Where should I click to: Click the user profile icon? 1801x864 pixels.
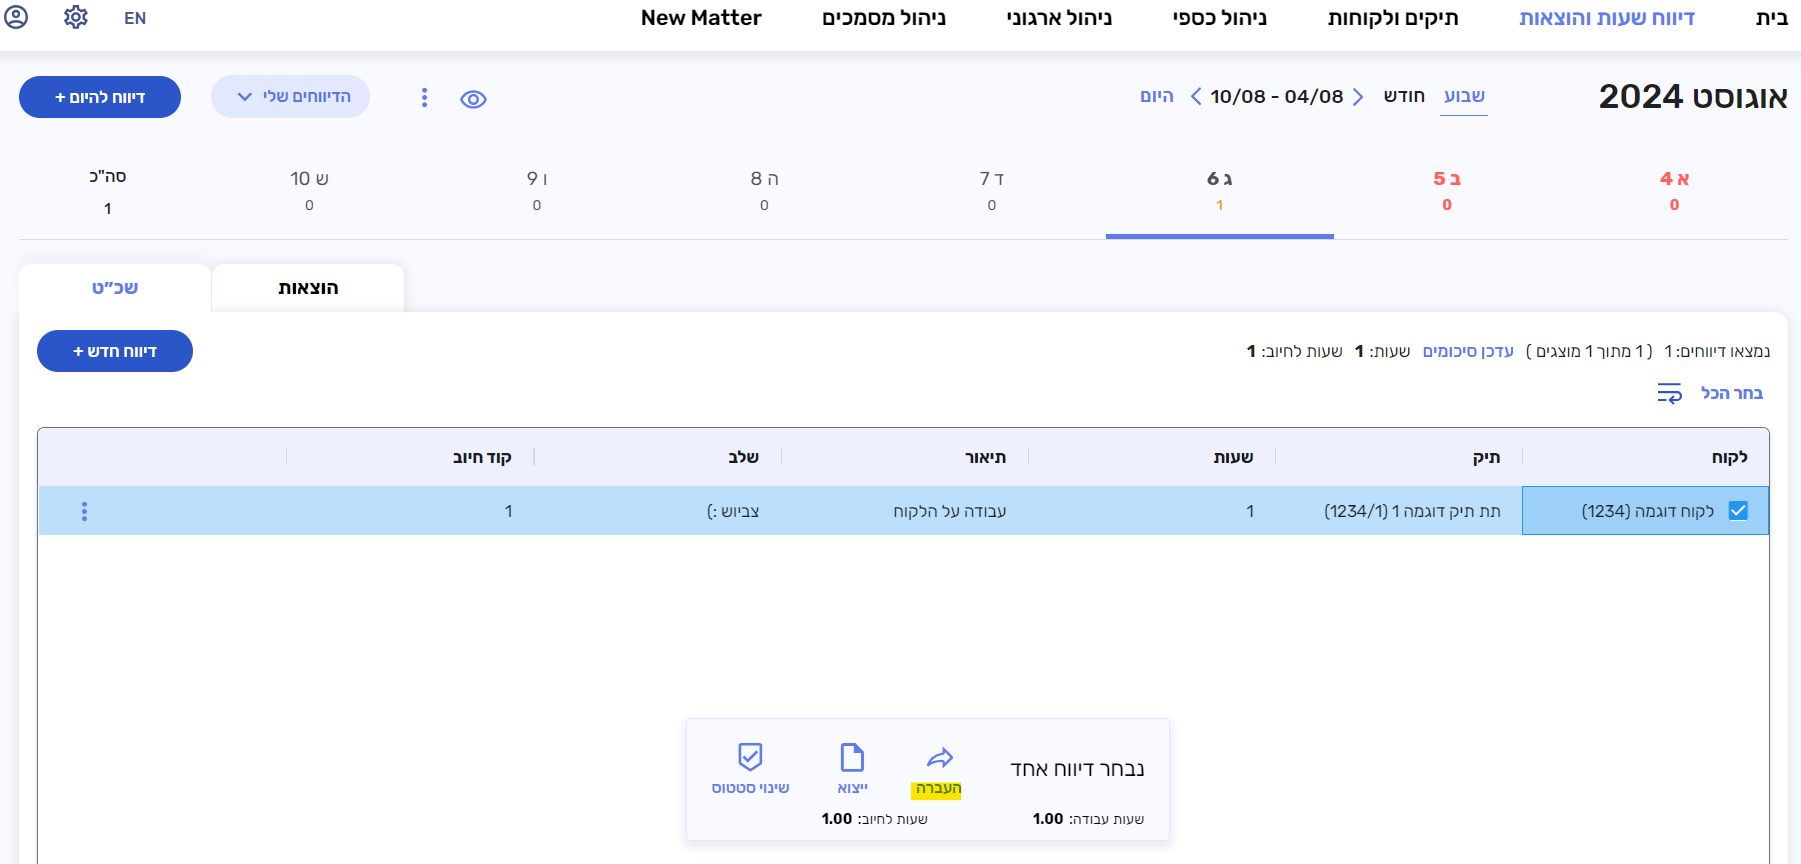pyautogui.click(x=16, y=17)
